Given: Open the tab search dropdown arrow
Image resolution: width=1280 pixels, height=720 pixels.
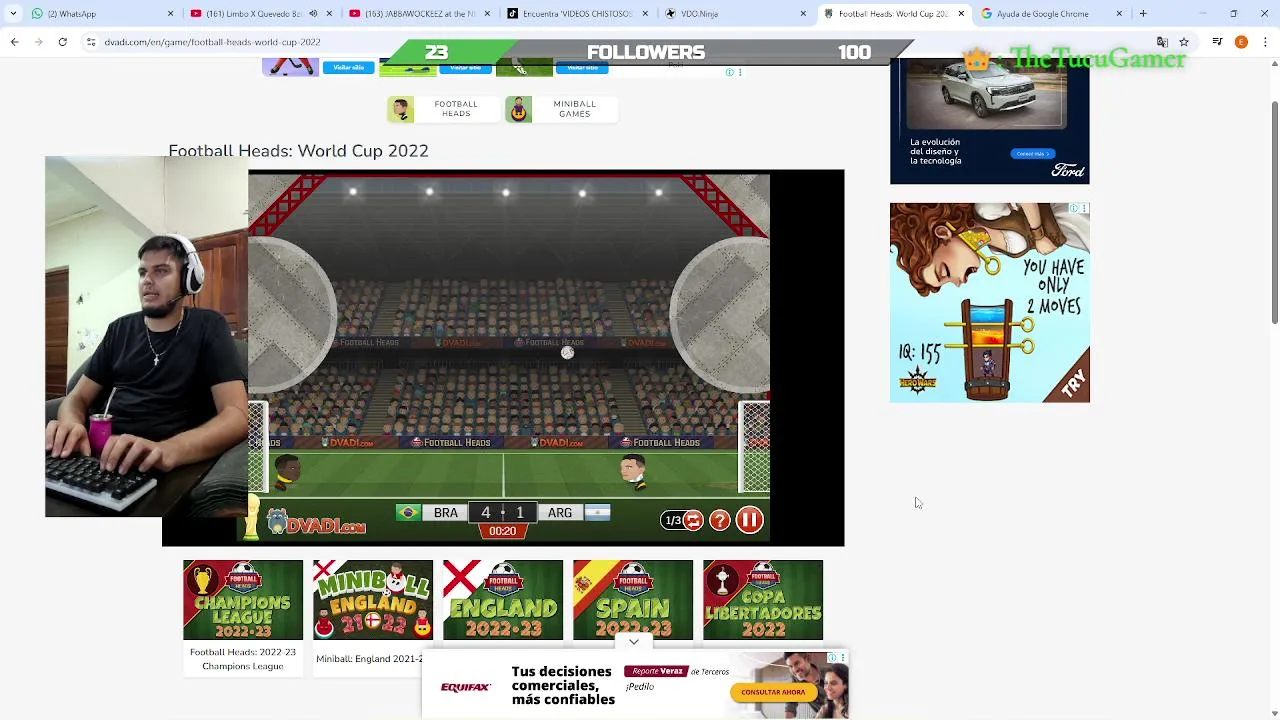Looking at the screenshot, I should click(13, 14).
